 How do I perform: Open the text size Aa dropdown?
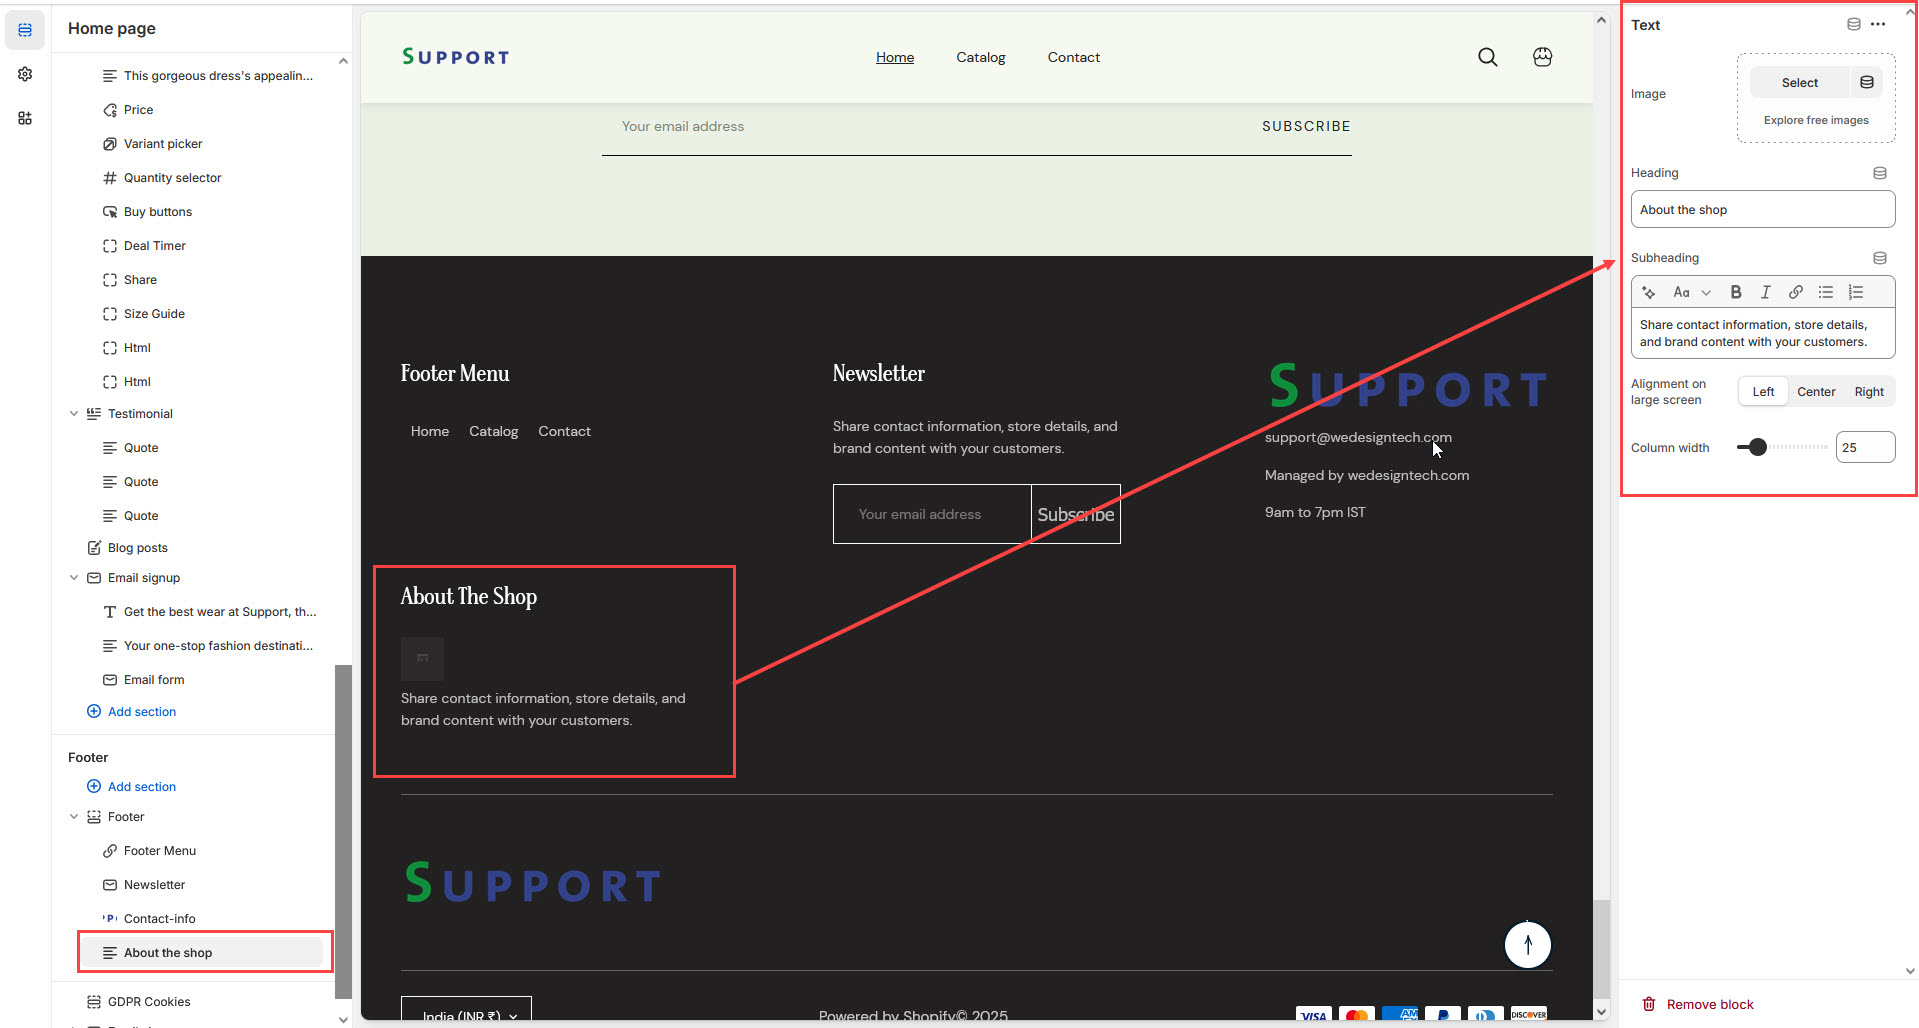click(x=1692, y=292)
